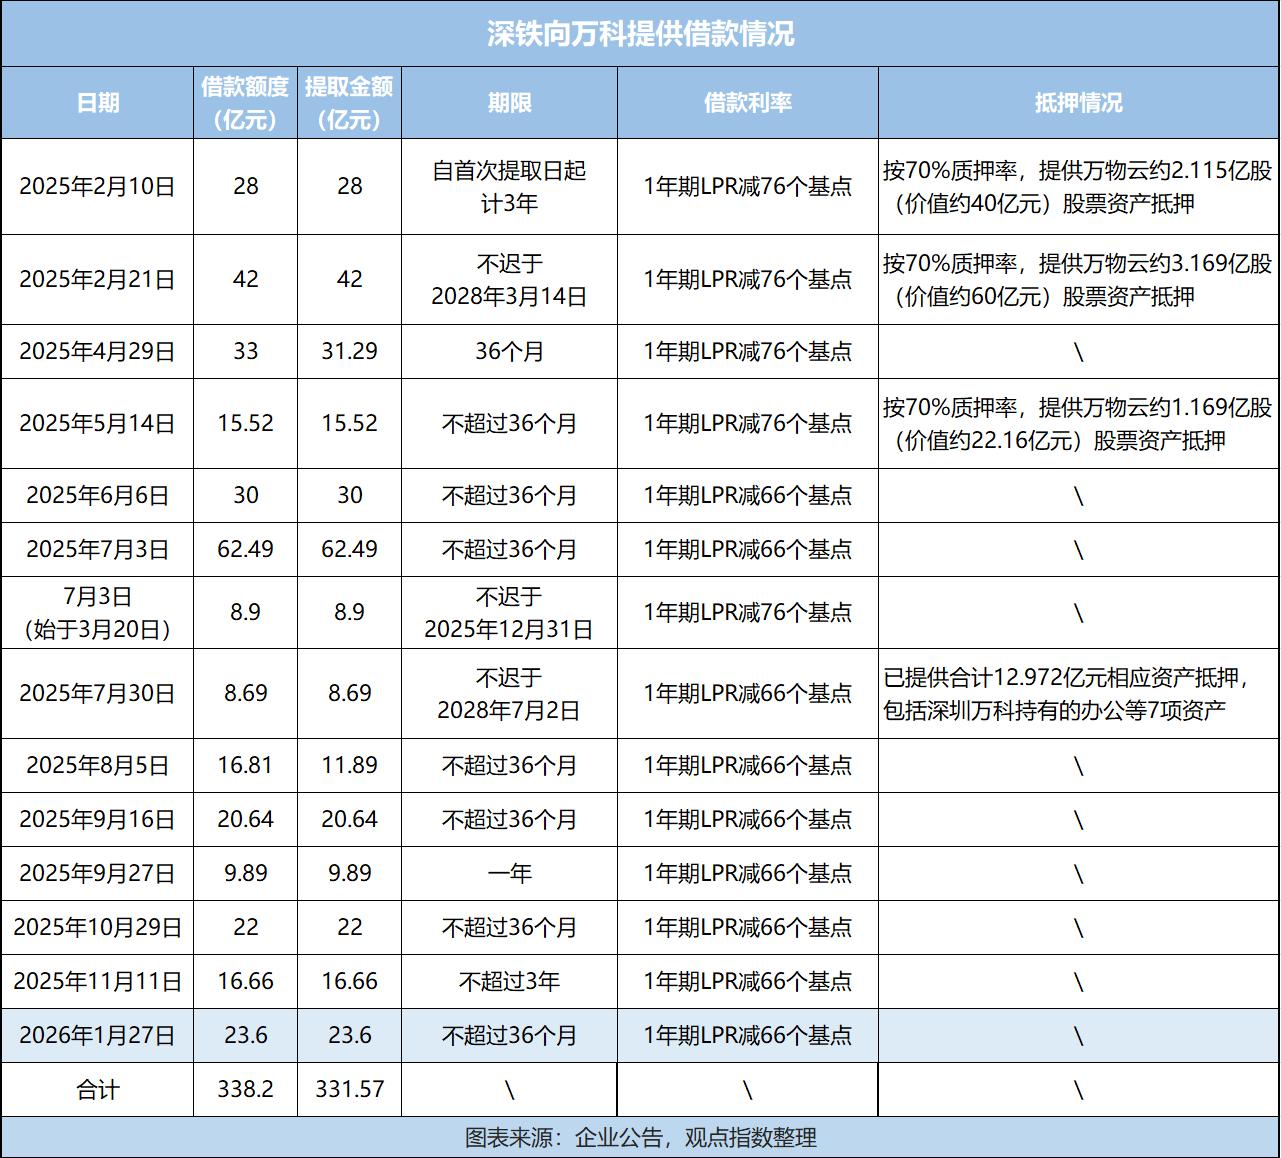Click the 1年期LPR减76个基点 rate for May 14

[748, 423]
